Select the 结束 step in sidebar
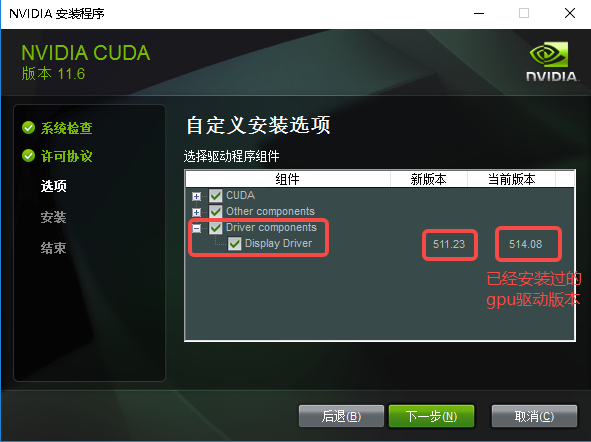 [x=54, y=248]
